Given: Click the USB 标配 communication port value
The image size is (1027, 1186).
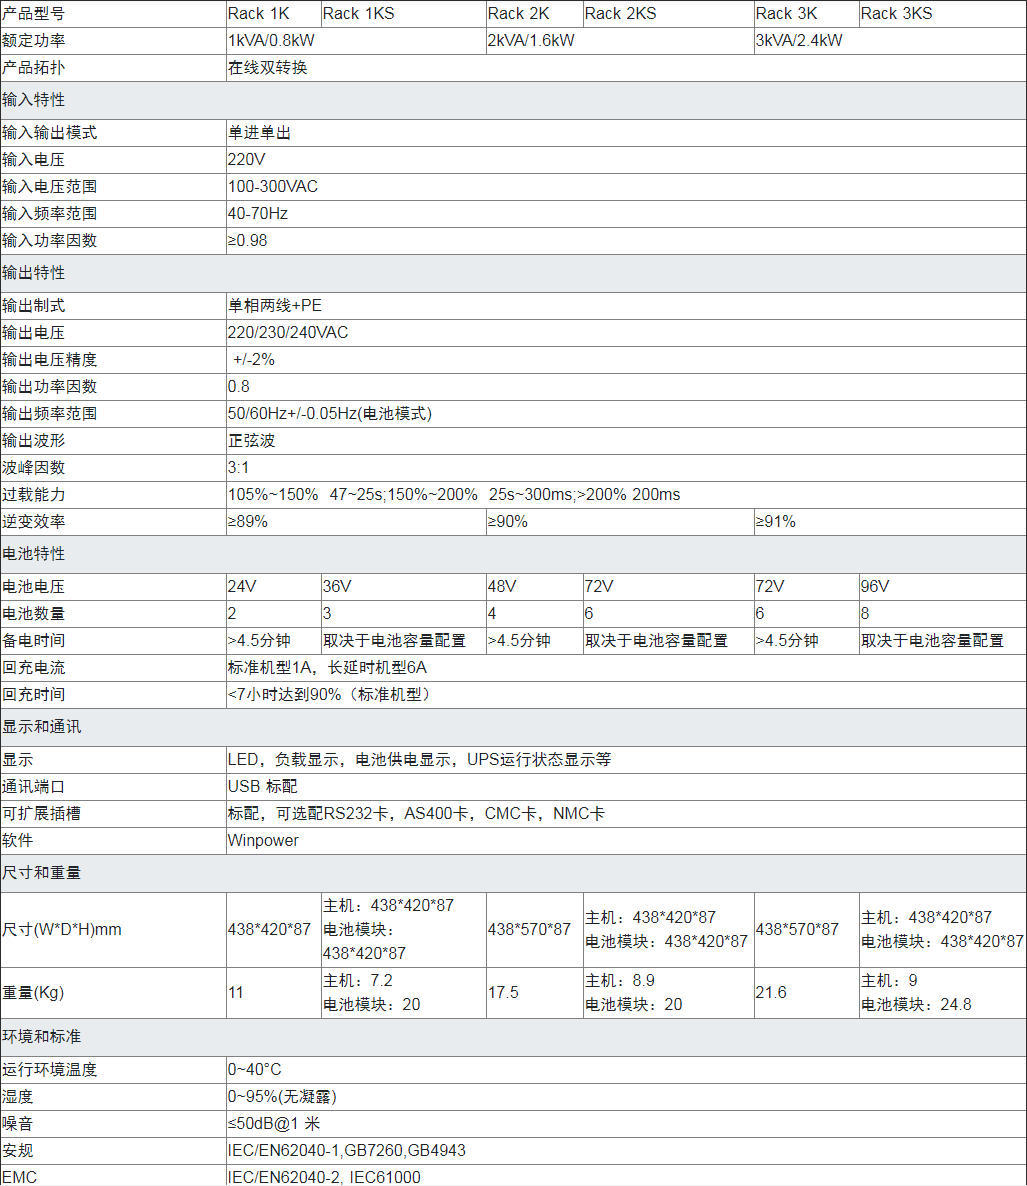Looking at the screenshot, I should point(263,786).
